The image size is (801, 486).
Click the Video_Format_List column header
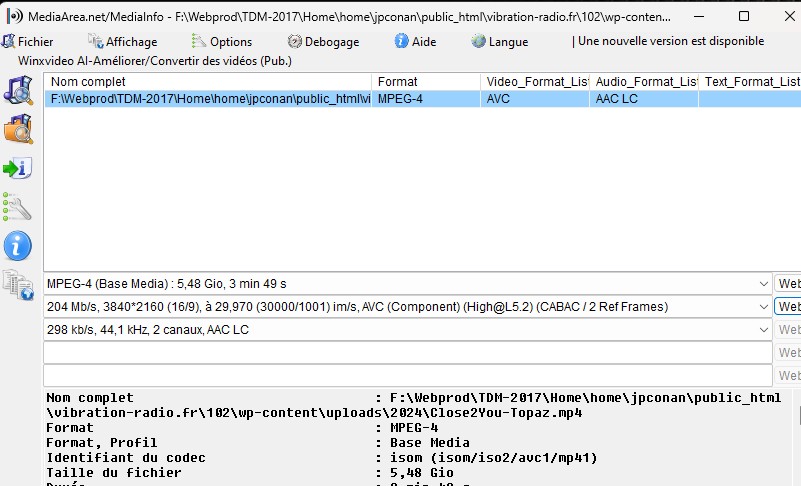click(x=534, y=81)
